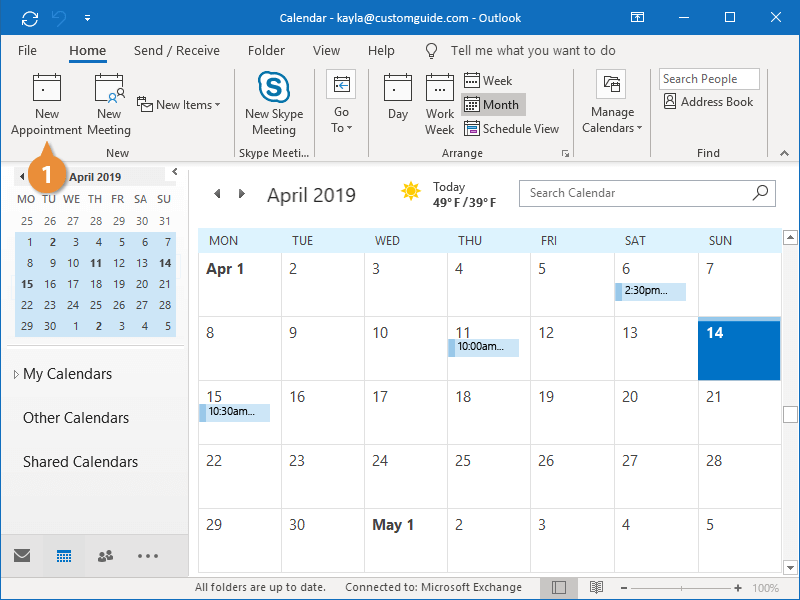
Task: Open the Manage Calendars dropdown
Action: pos(611,104)
